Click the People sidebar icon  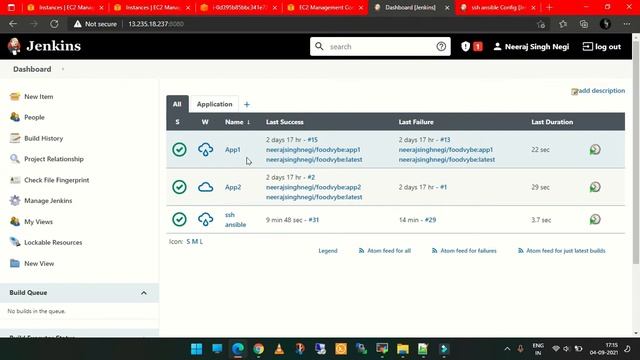pos(15,117)
